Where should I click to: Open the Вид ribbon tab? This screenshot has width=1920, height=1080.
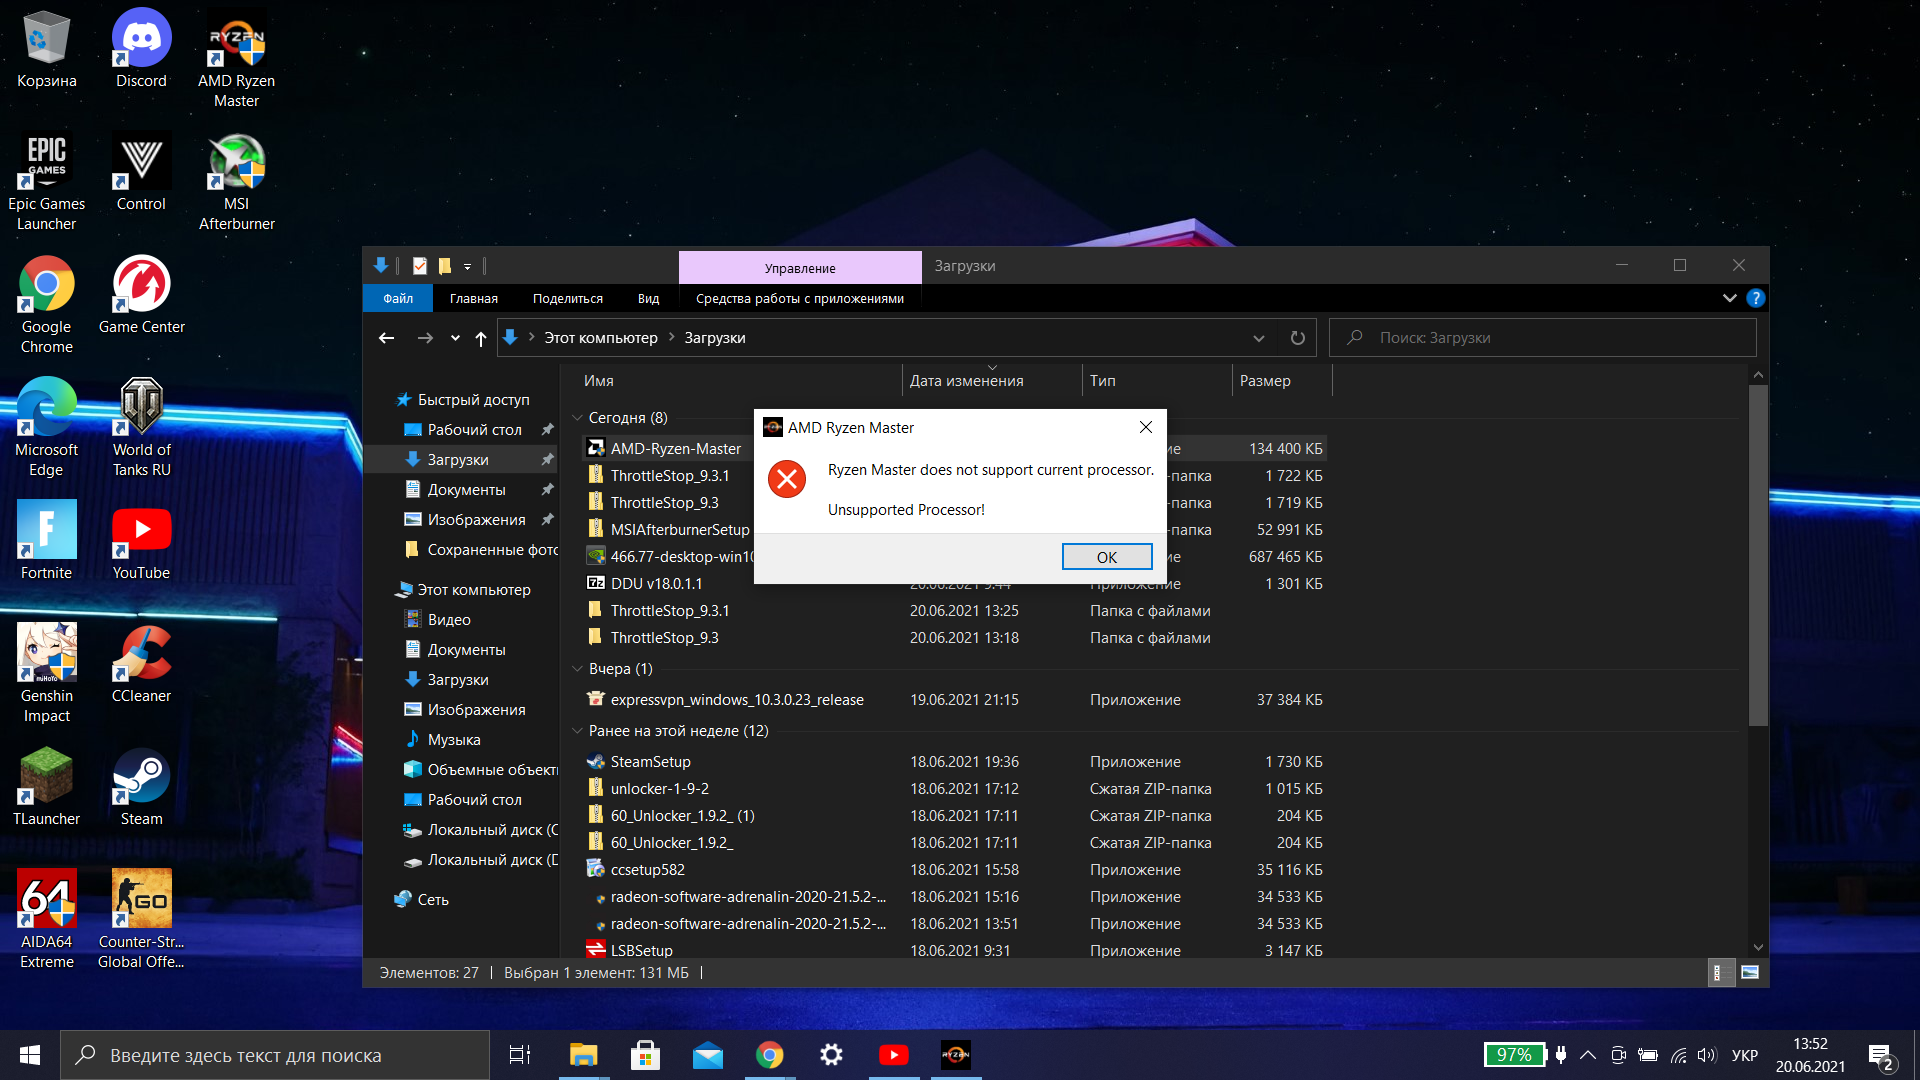click(x=648, y=298)
